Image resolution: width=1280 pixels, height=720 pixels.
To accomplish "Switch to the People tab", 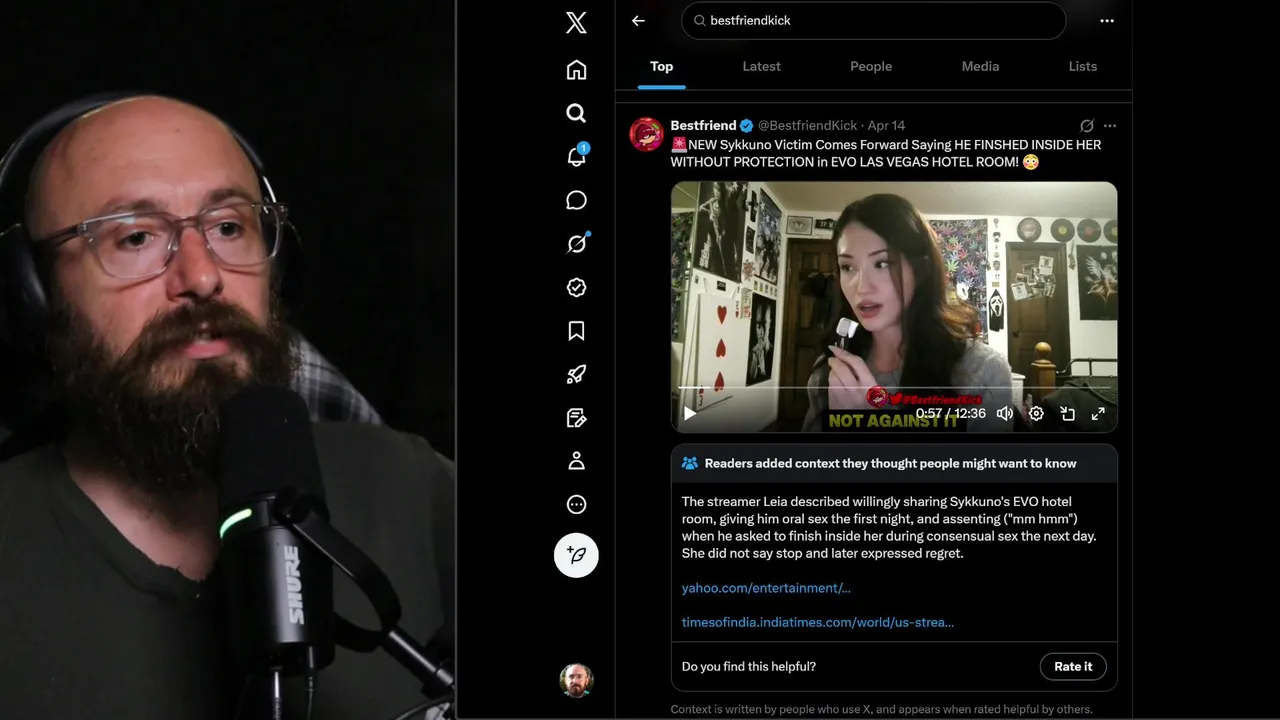I will point(871,66).
